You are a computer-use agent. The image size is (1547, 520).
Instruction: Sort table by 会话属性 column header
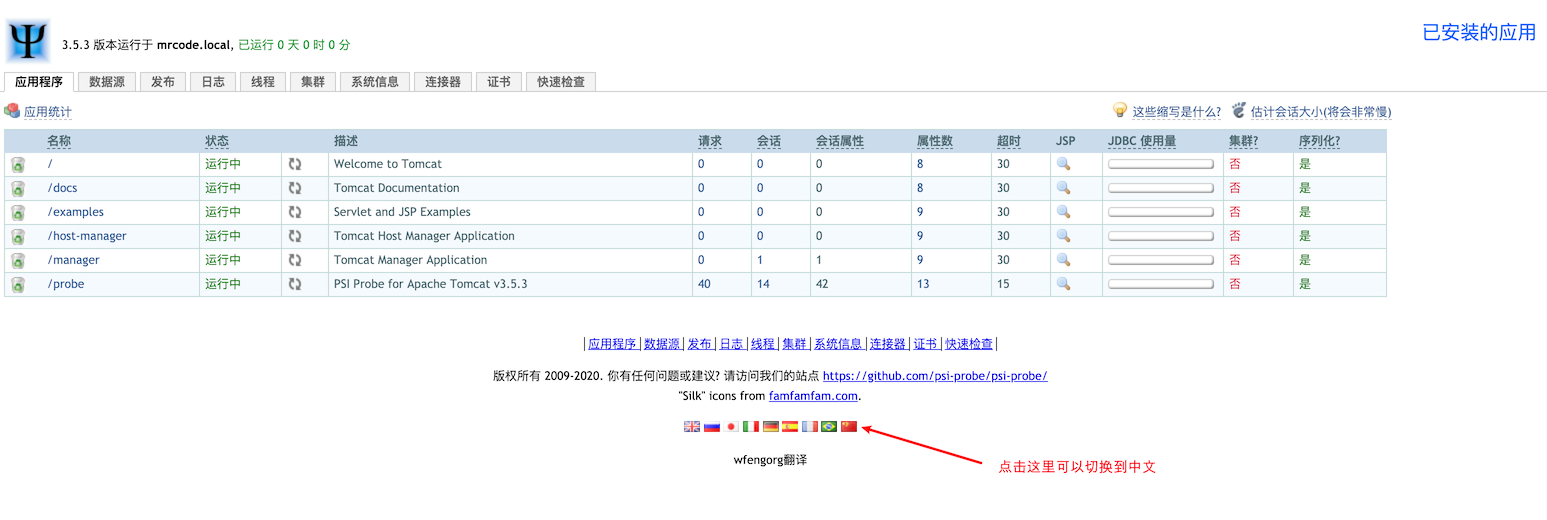tap(839, 141)
